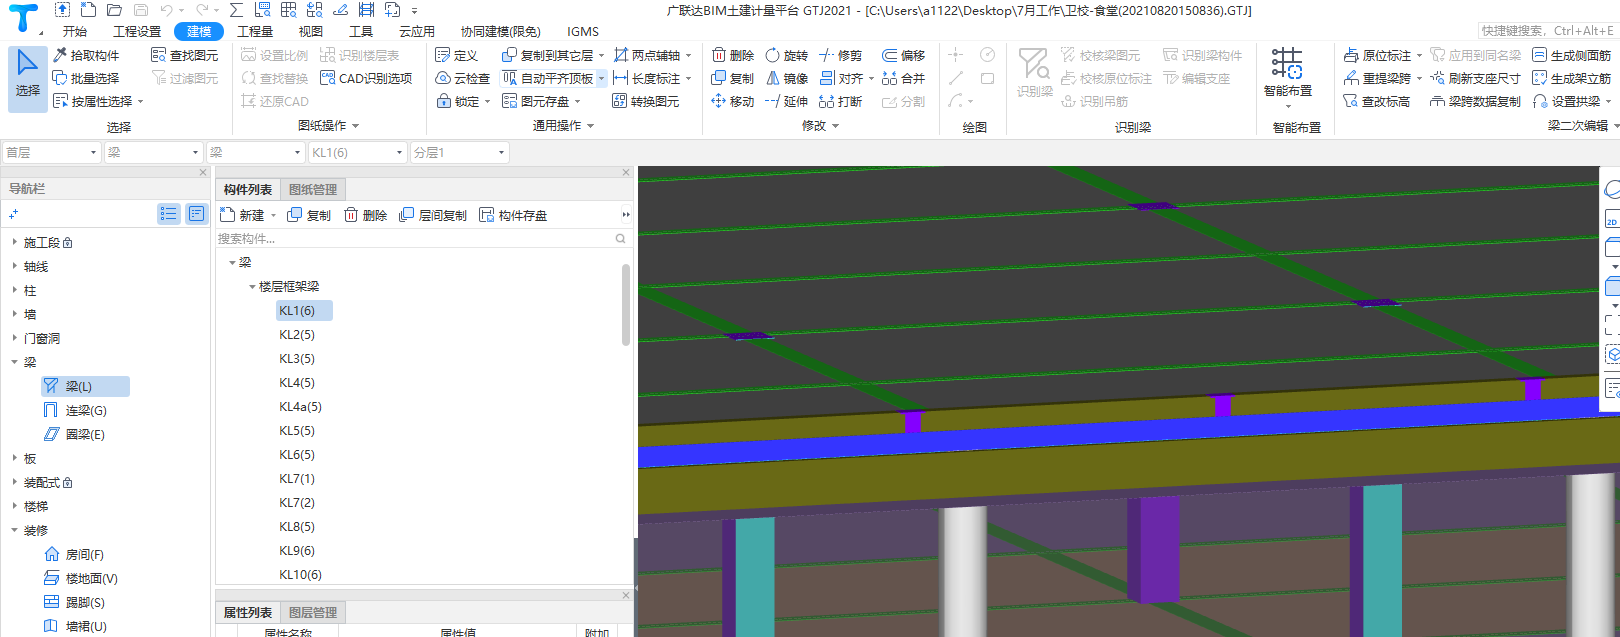Screen dimensions: 1620x637
Task: Select KL7(2) in component list
Action: coord(297,502)
